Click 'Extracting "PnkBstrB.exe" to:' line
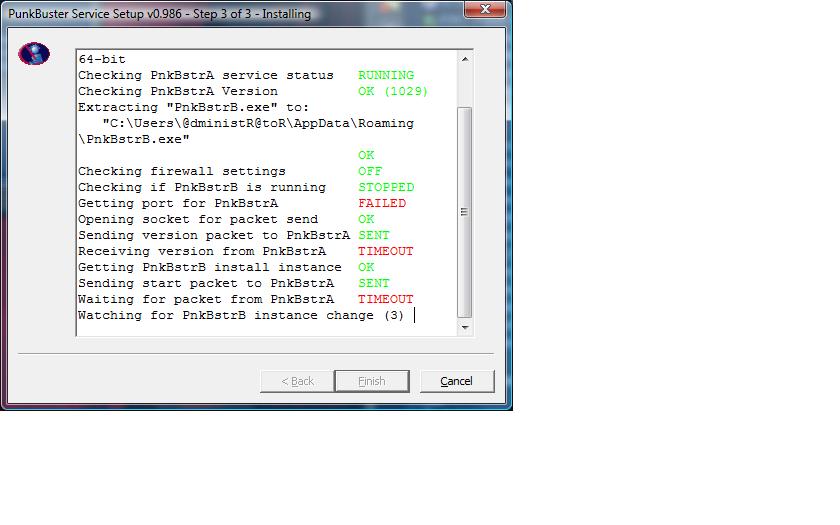The height and width of the screenshot is (525, 840). 193,107
